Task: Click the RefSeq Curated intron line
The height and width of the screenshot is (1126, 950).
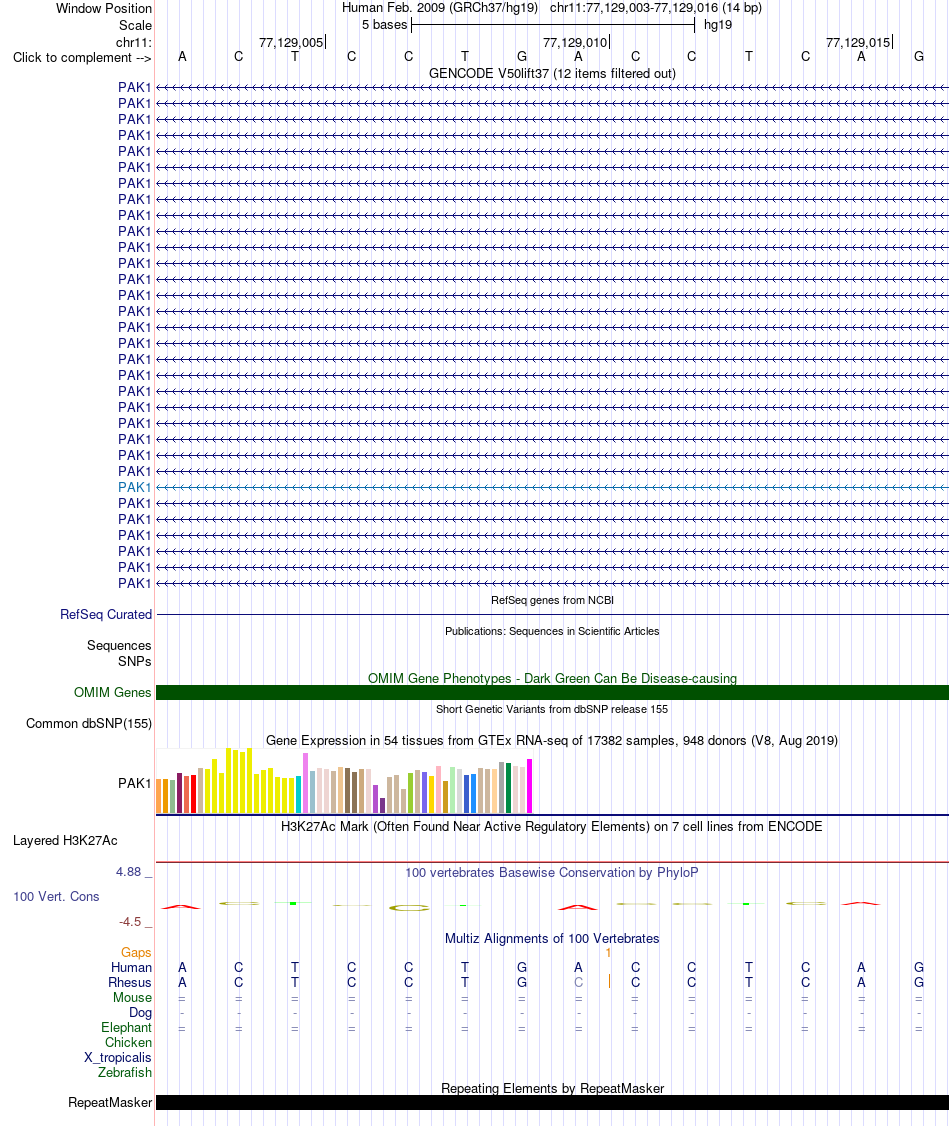Action: (552, 615)
